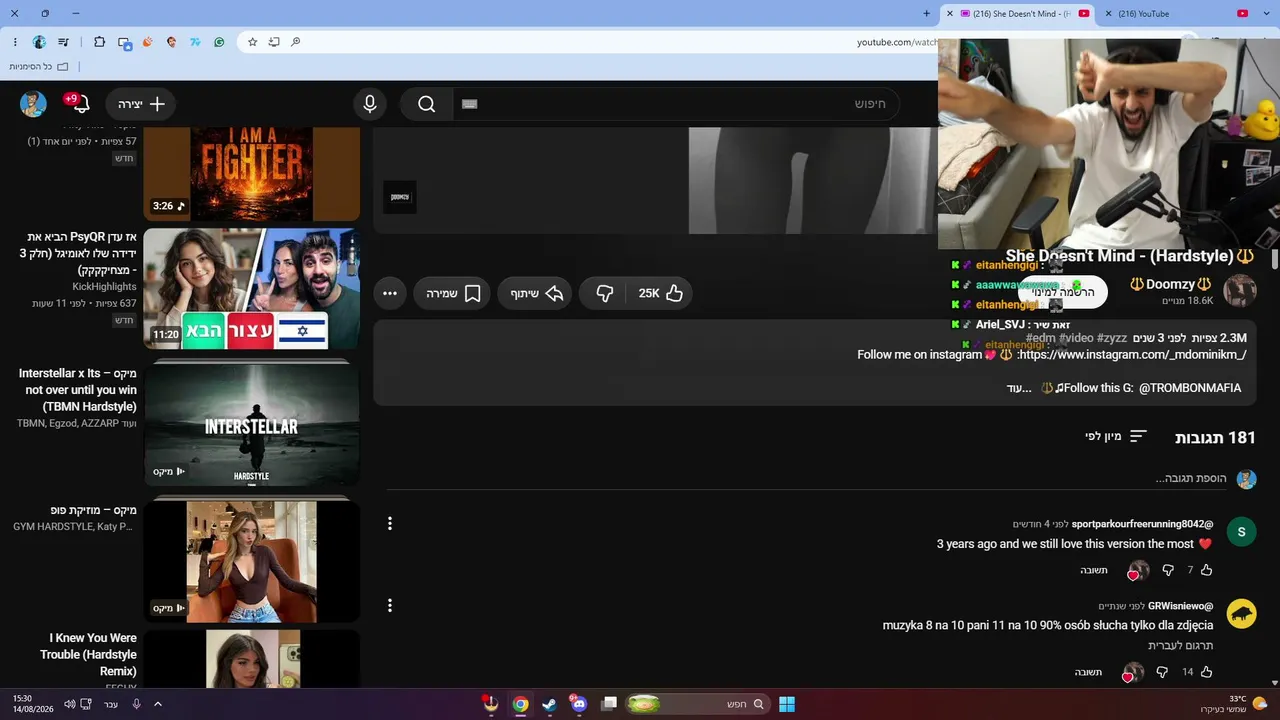Click the install-app icon in address bar
The image size is (1280, 720).
273,42
